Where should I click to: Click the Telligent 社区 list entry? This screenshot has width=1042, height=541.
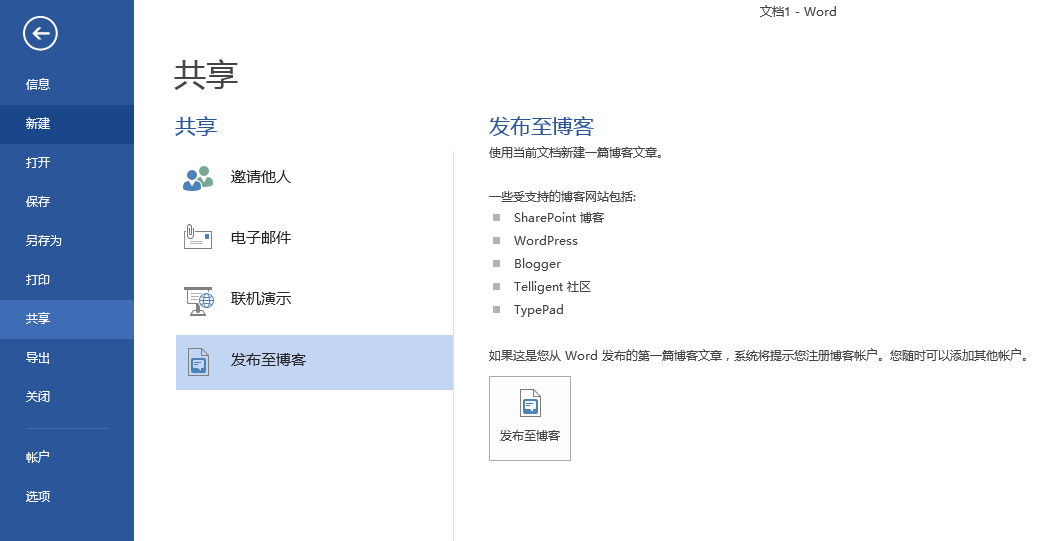click(552, 286)
